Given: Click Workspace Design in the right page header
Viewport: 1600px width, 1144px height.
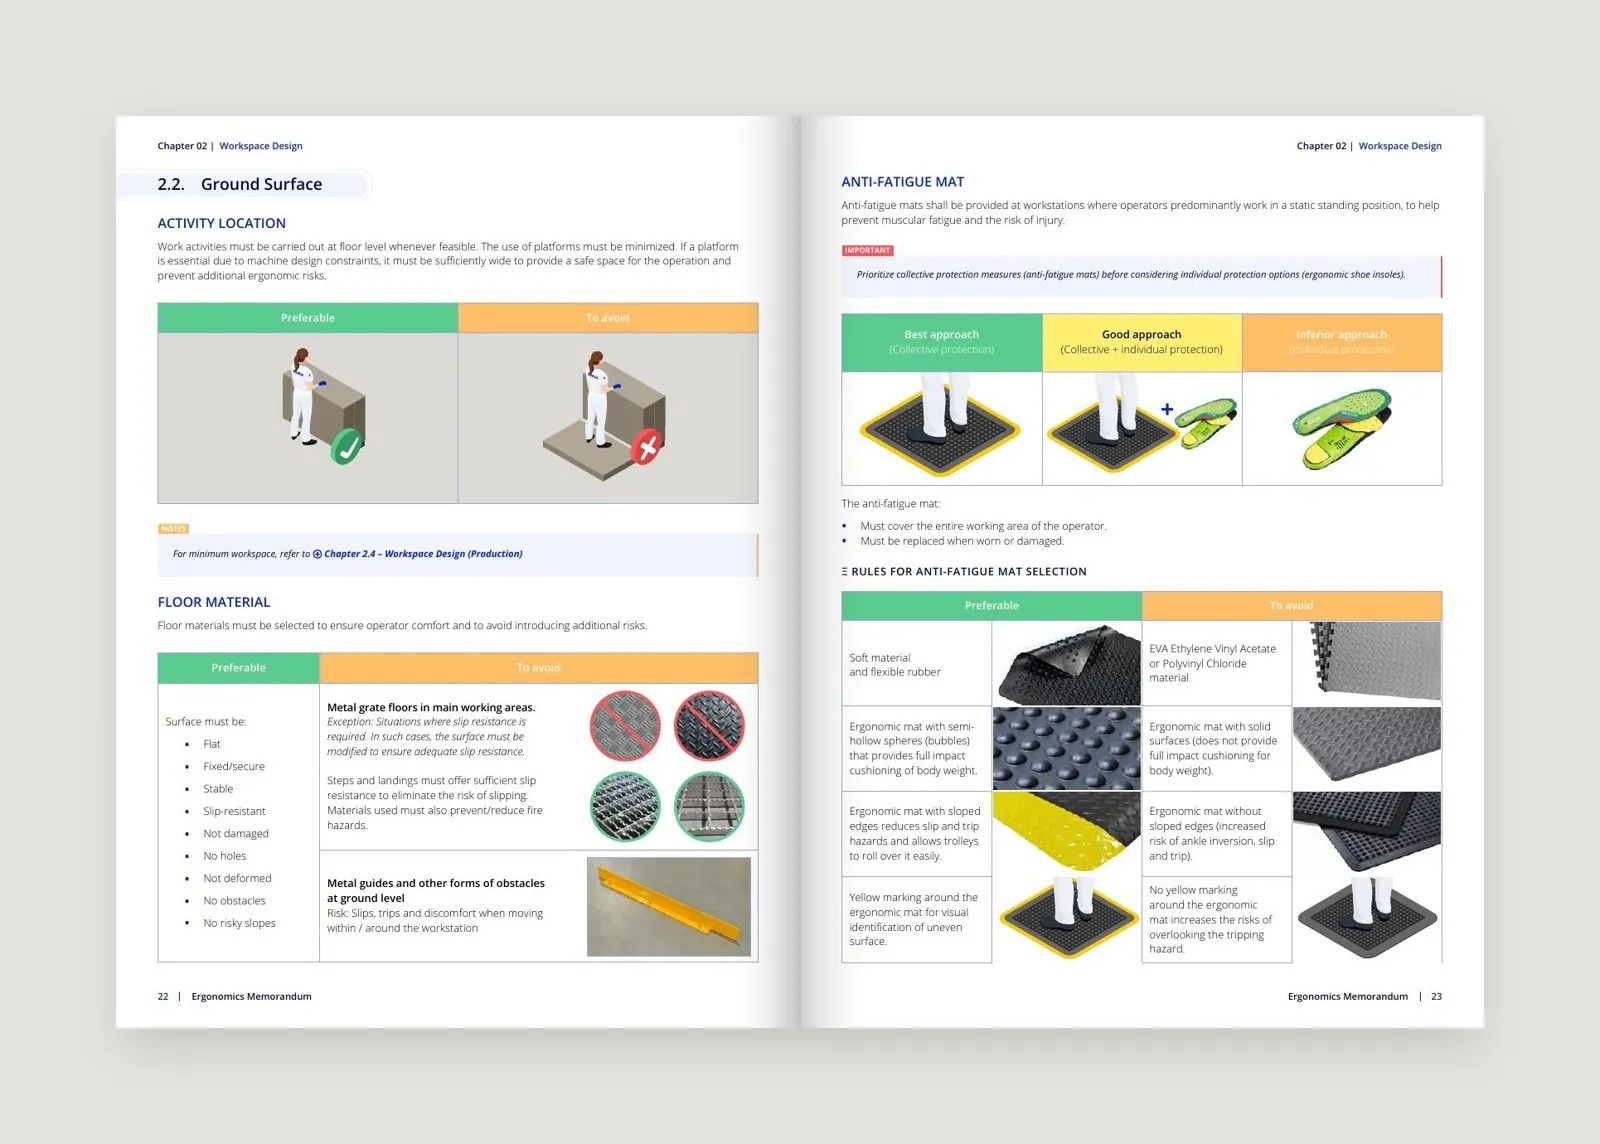Looking at the screenshot, I should click(x=1400, y=146).
